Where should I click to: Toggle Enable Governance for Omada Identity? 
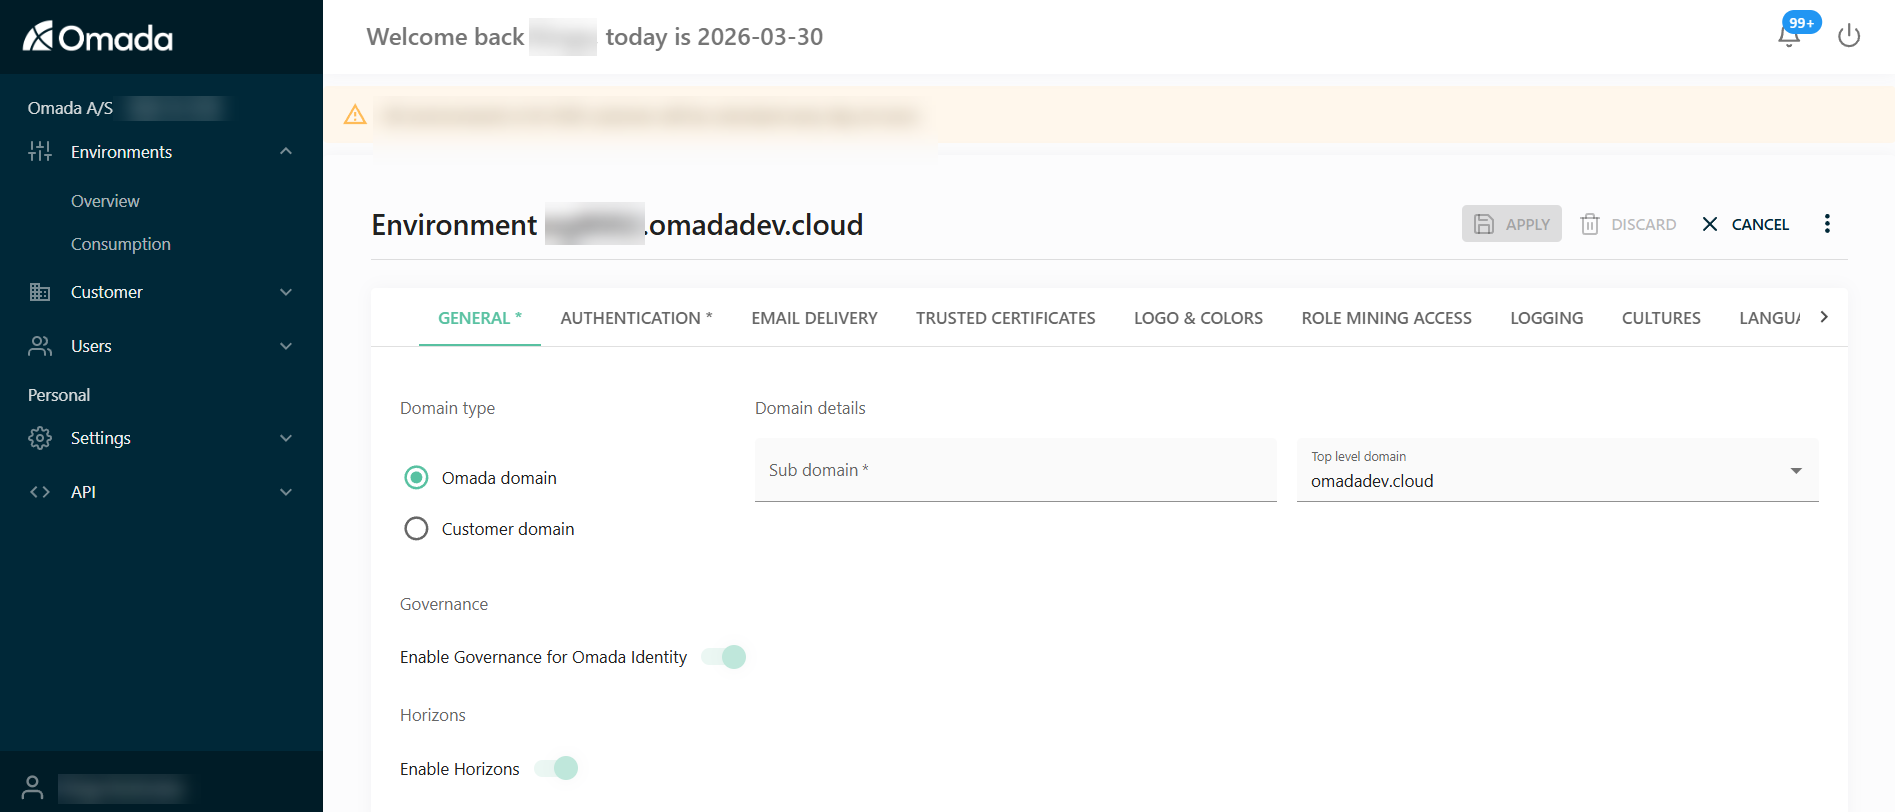[x=724, y=657]
